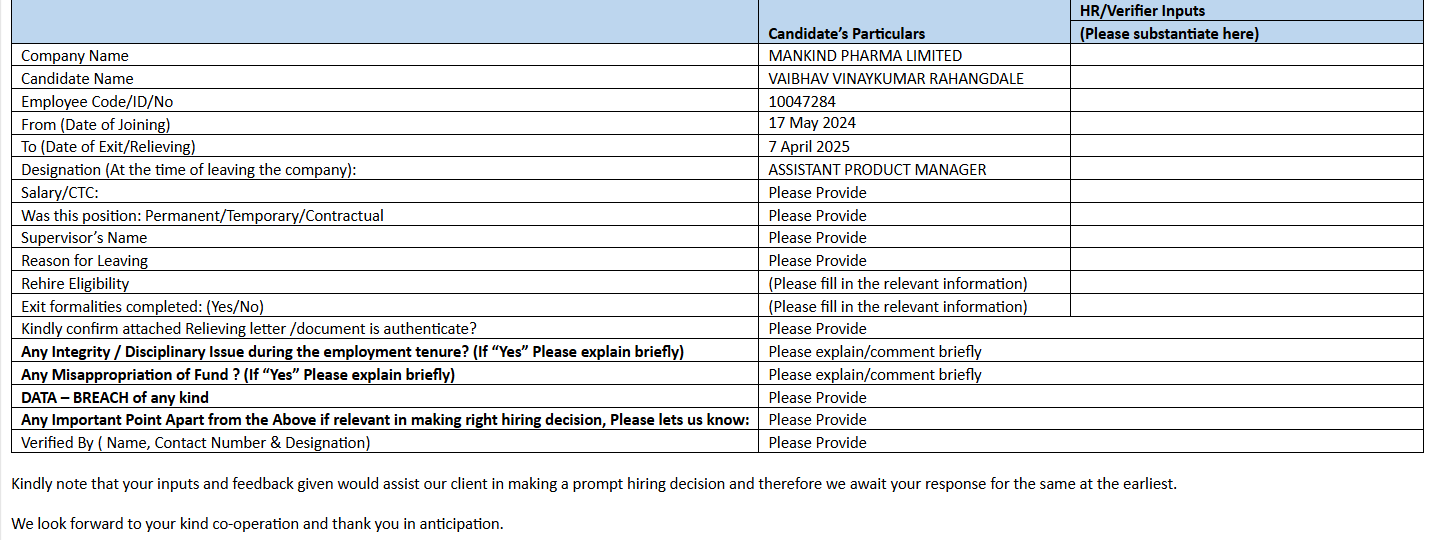Click the HR input cell for Candidate Name

tap(1246, 78)
